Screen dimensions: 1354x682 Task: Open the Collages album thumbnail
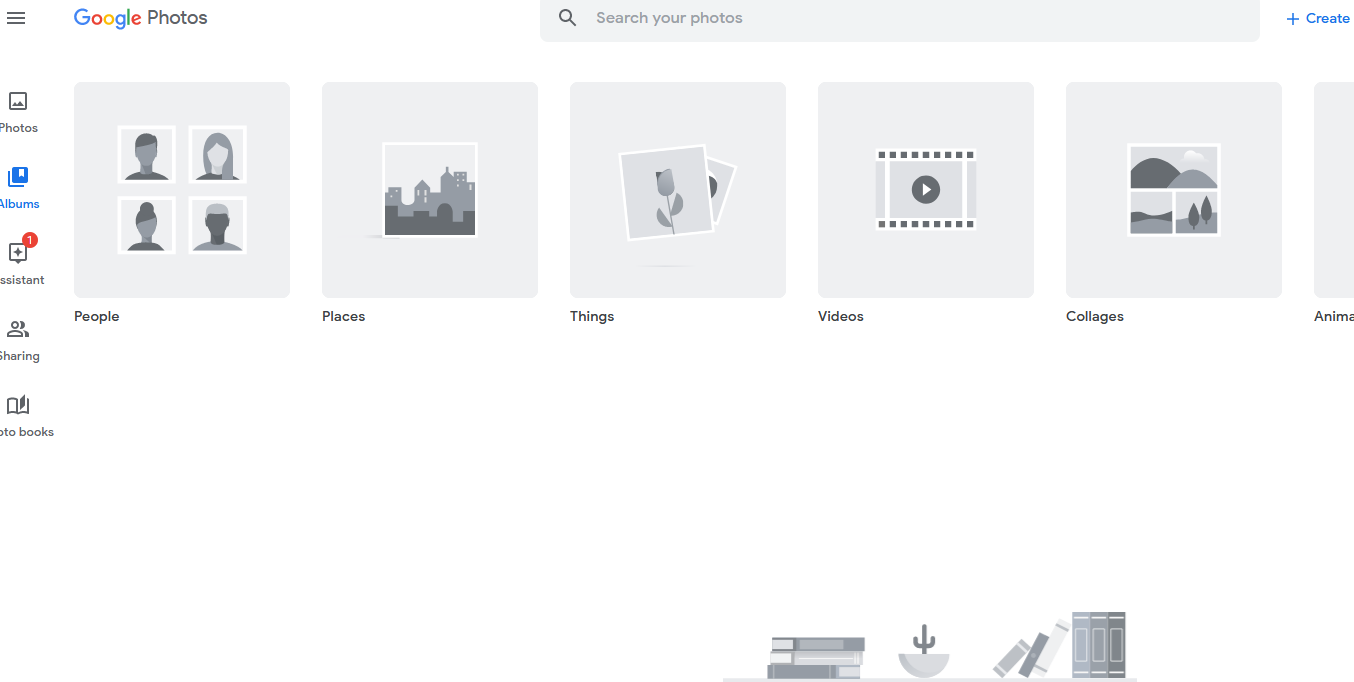point(1174,190)
